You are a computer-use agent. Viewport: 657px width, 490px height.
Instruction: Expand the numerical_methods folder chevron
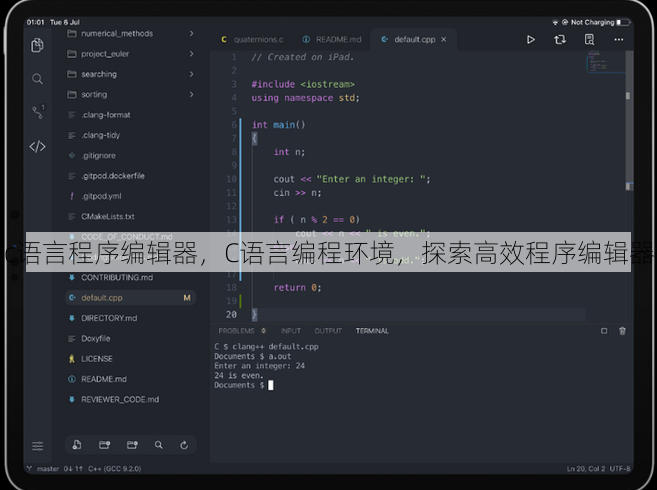191,33
